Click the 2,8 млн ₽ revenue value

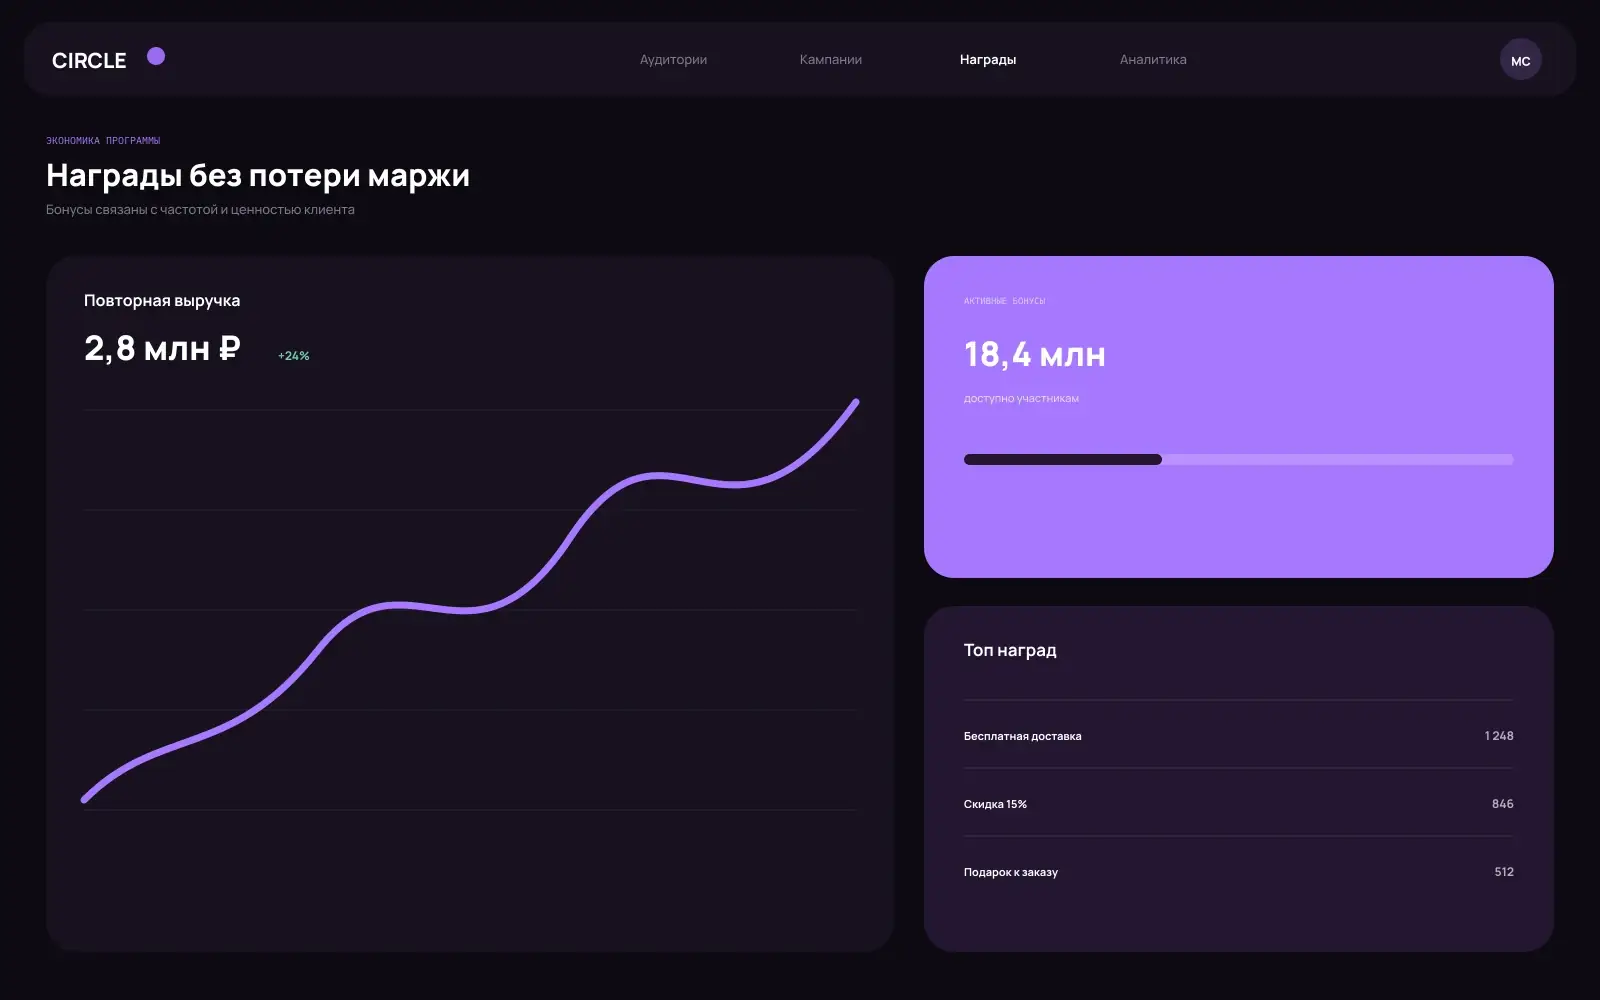tap(162, 348)
